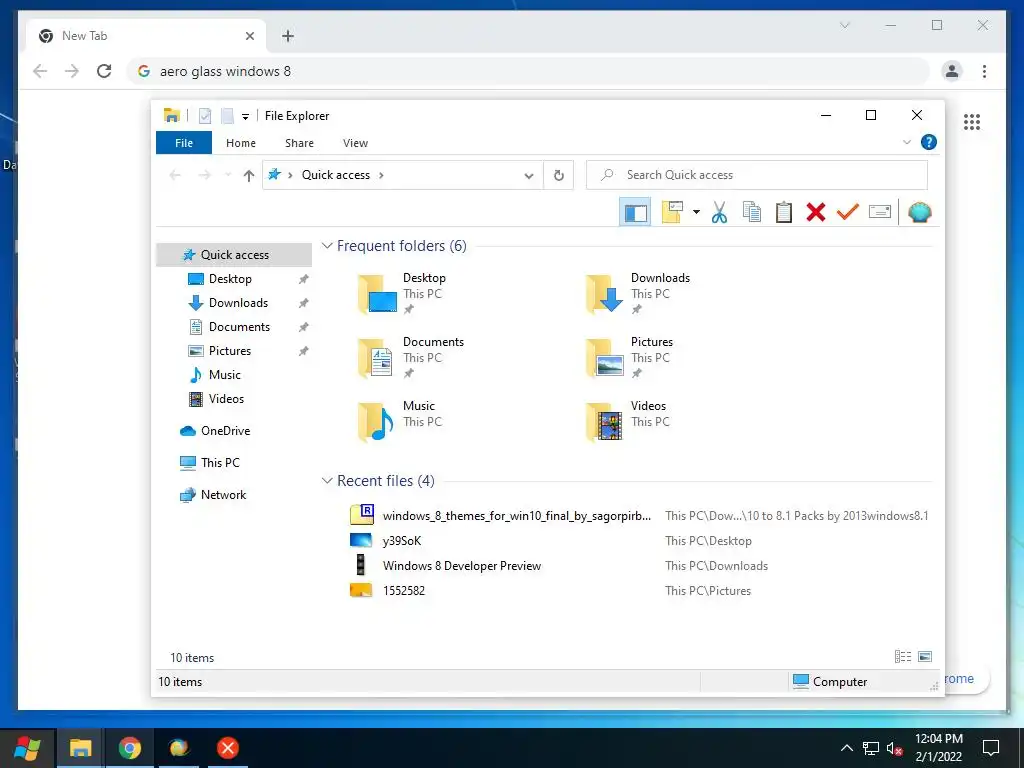Select Quick access in navigation pane
The width and height of the screenshot is (1024, 768).
click(234, 255)
